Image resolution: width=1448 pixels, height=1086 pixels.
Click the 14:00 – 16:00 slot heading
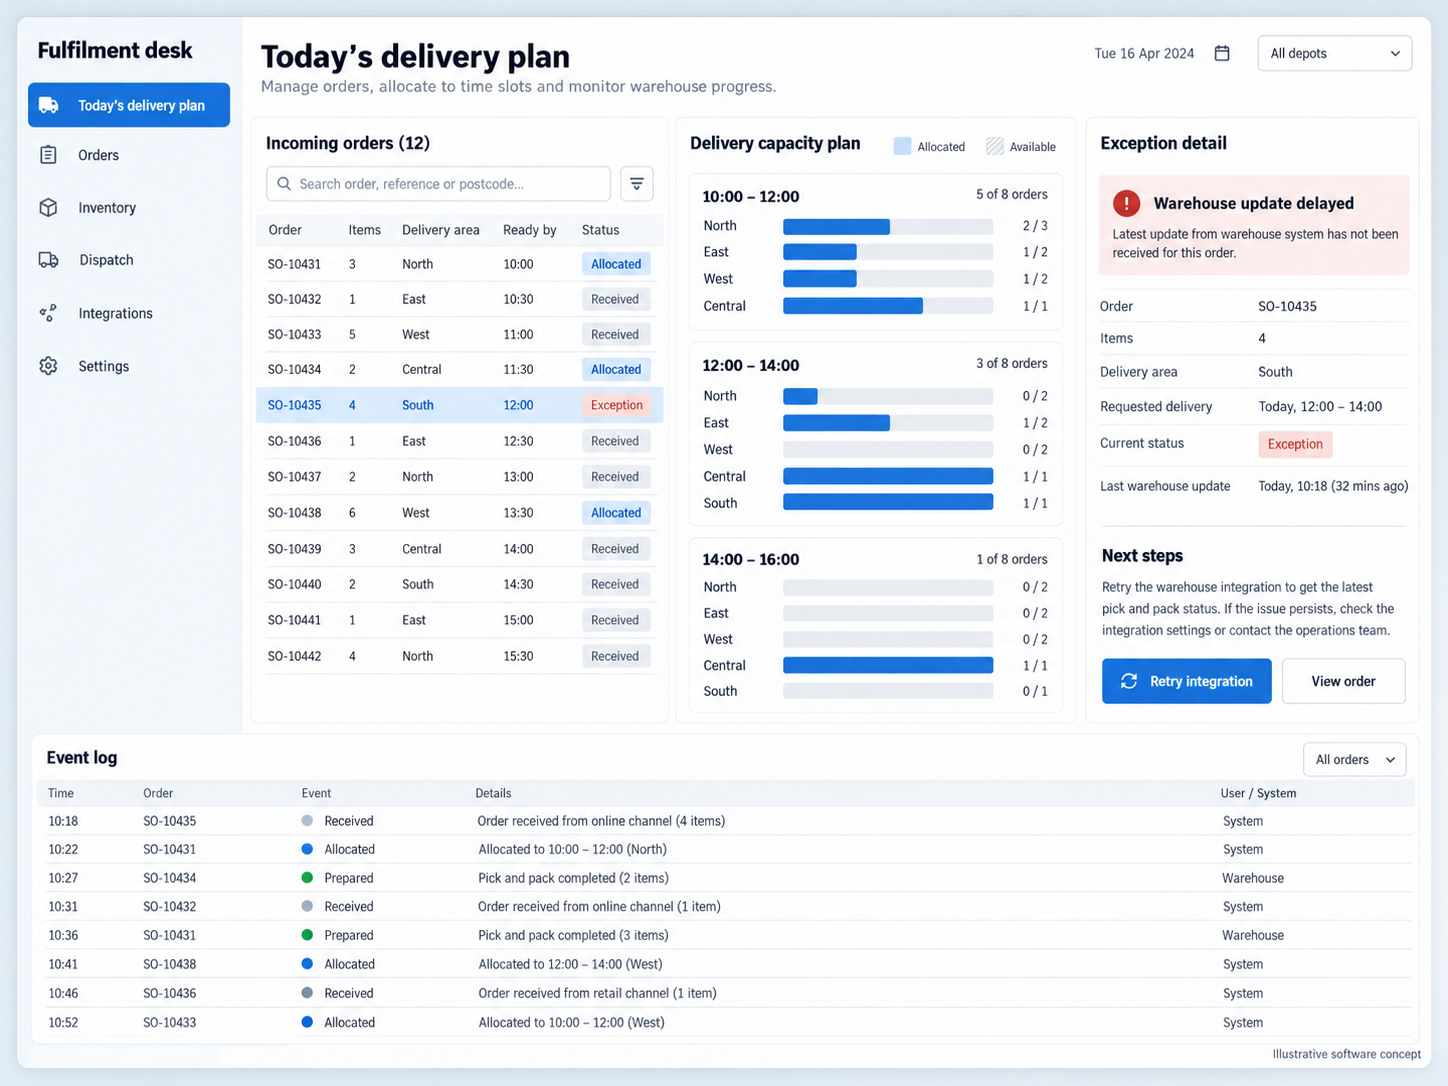click(x=750, y=559)
